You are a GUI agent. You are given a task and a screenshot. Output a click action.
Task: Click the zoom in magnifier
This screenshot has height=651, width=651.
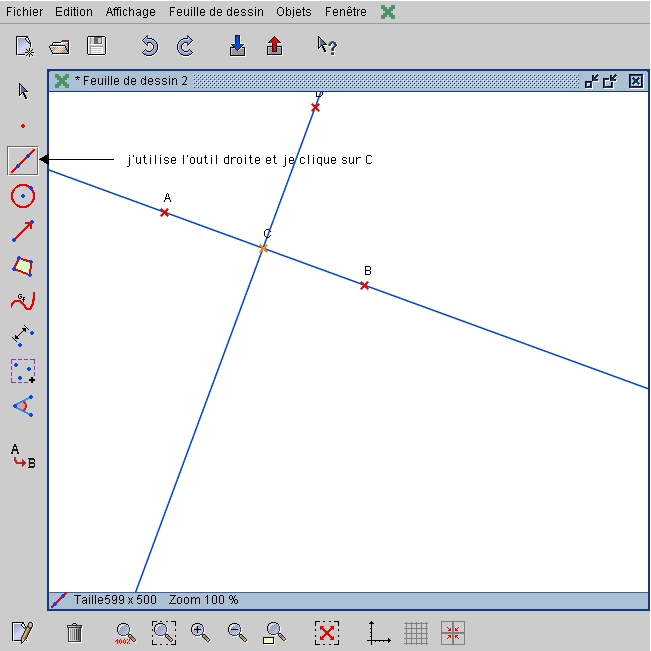200,632
